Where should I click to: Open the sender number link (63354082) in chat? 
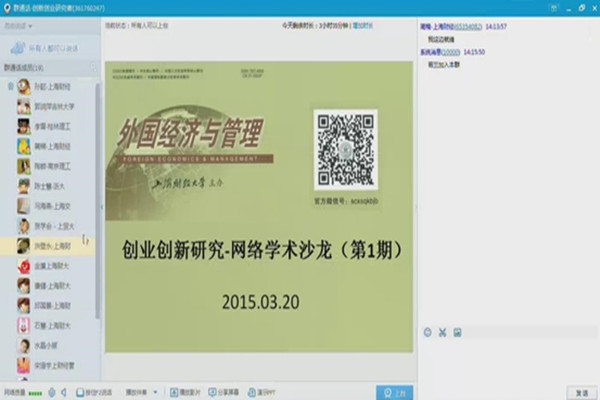(x=468, y=27)
